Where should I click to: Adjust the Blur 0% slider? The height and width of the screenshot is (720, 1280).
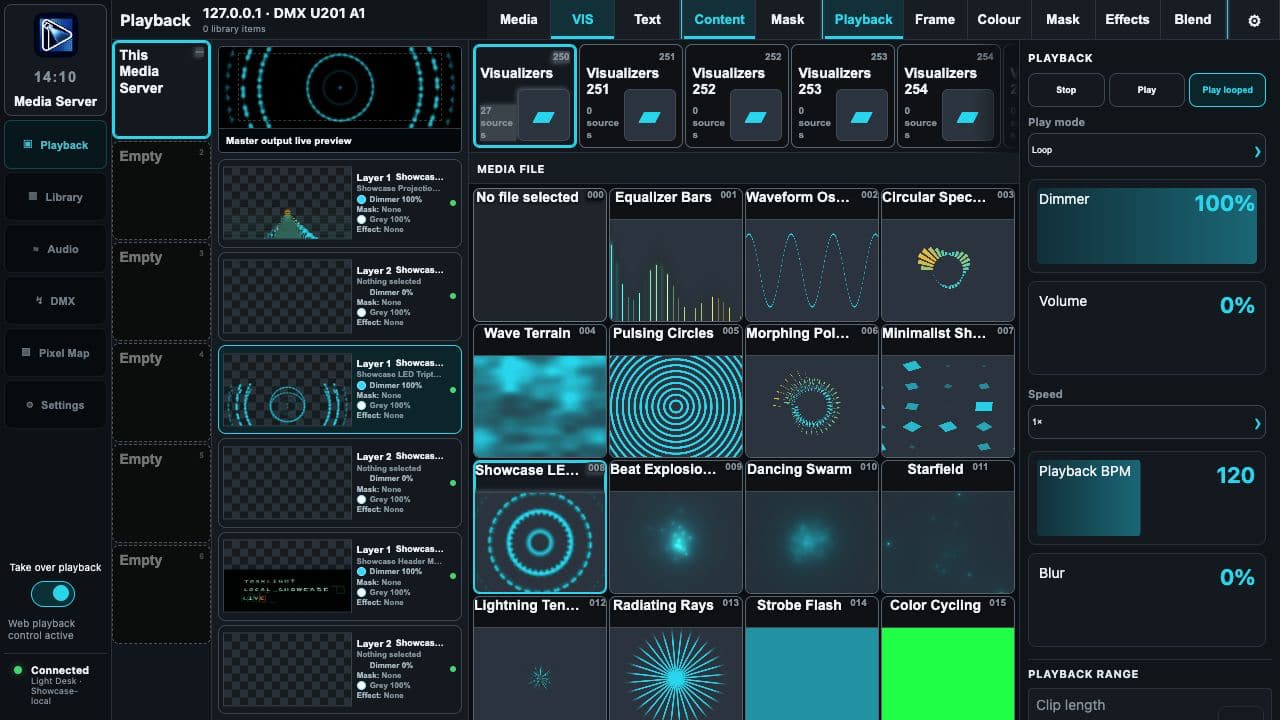point(1147,600)
